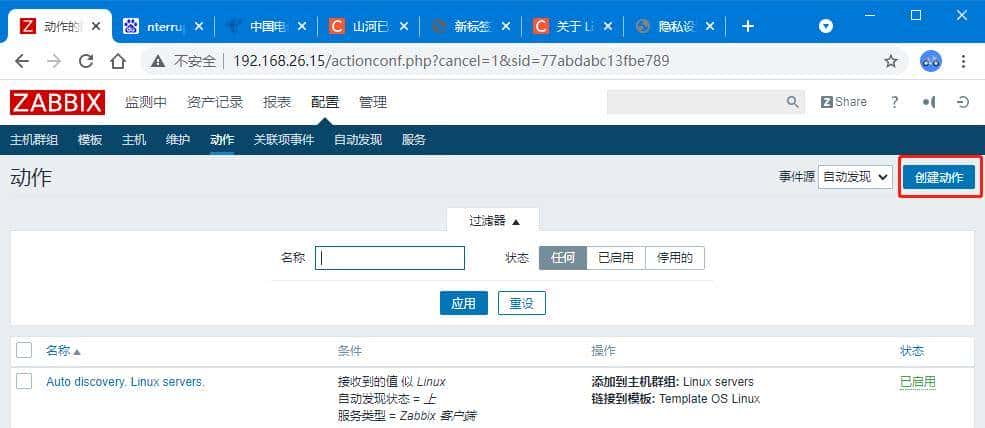Viewport: 985px width, 428px height.
Task: Open the Chrome three-dot menu
Action: point(964,61)
